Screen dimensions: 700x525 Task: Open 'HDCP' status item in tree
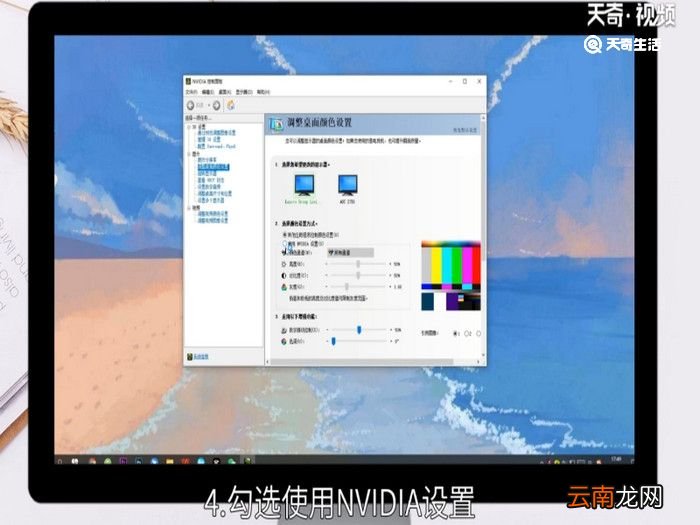211,180
